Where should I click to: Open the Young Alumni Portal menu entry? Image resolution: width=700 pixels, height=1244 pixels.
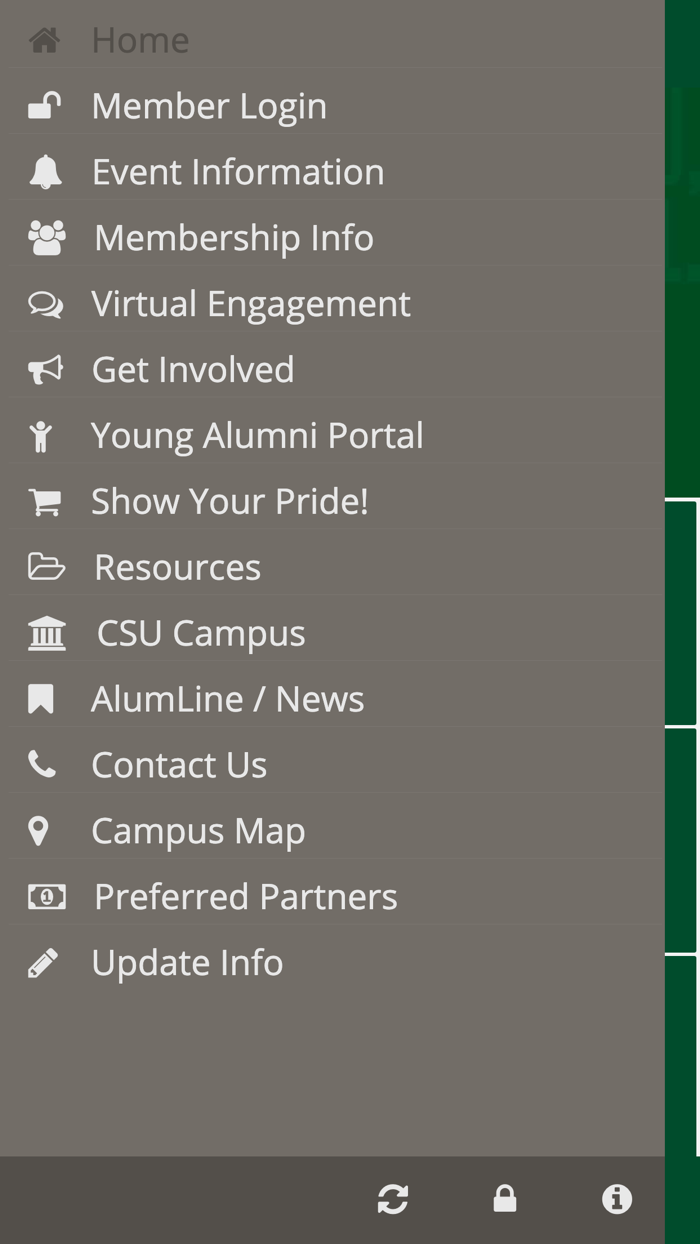pos(258,435)
